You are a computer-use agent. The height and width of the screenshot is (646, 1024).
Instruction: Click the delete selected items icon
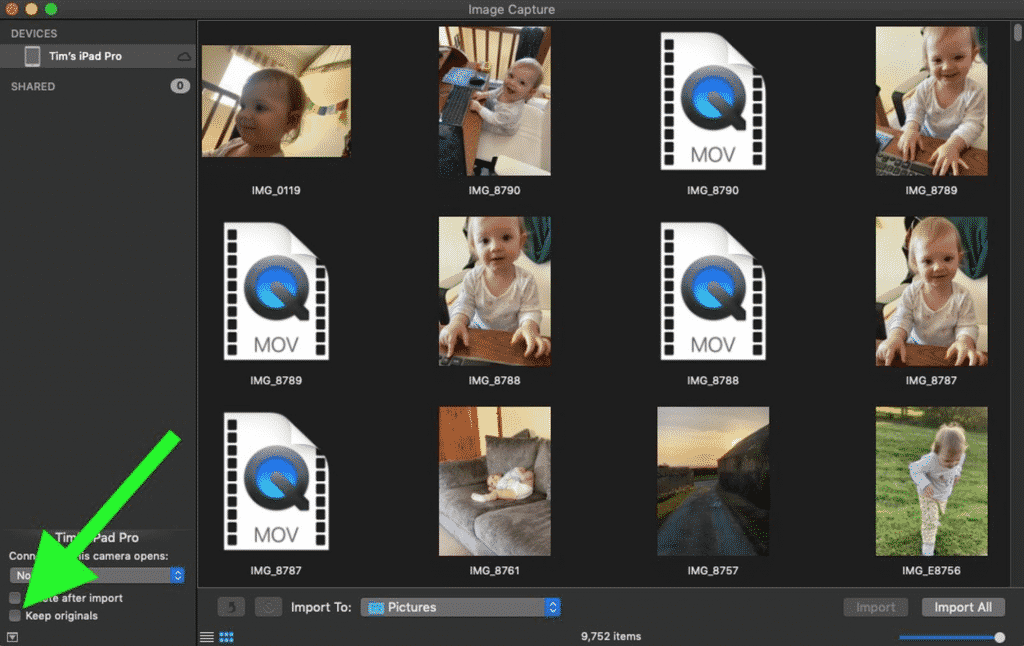(268, 607)
